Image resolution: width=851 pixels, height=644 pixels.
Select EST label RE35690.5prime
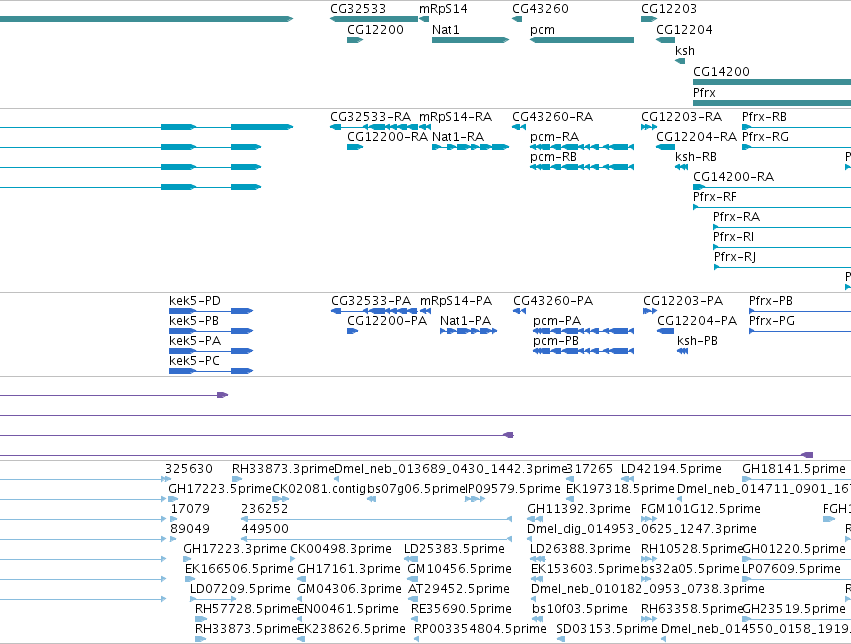click(x=461, y=609)
